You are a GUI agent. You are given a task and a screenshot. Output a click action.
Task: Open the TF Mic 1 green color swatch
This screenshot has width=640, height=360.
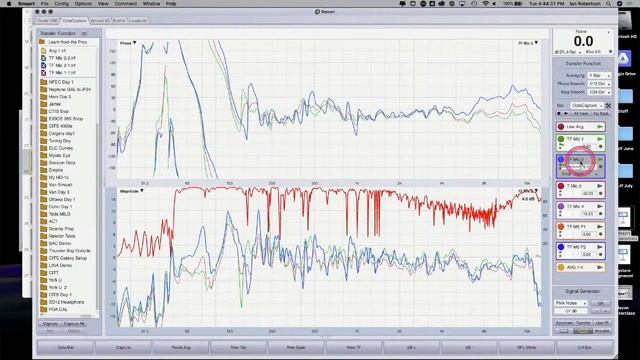pyautogui.click(x=561, y=139)
